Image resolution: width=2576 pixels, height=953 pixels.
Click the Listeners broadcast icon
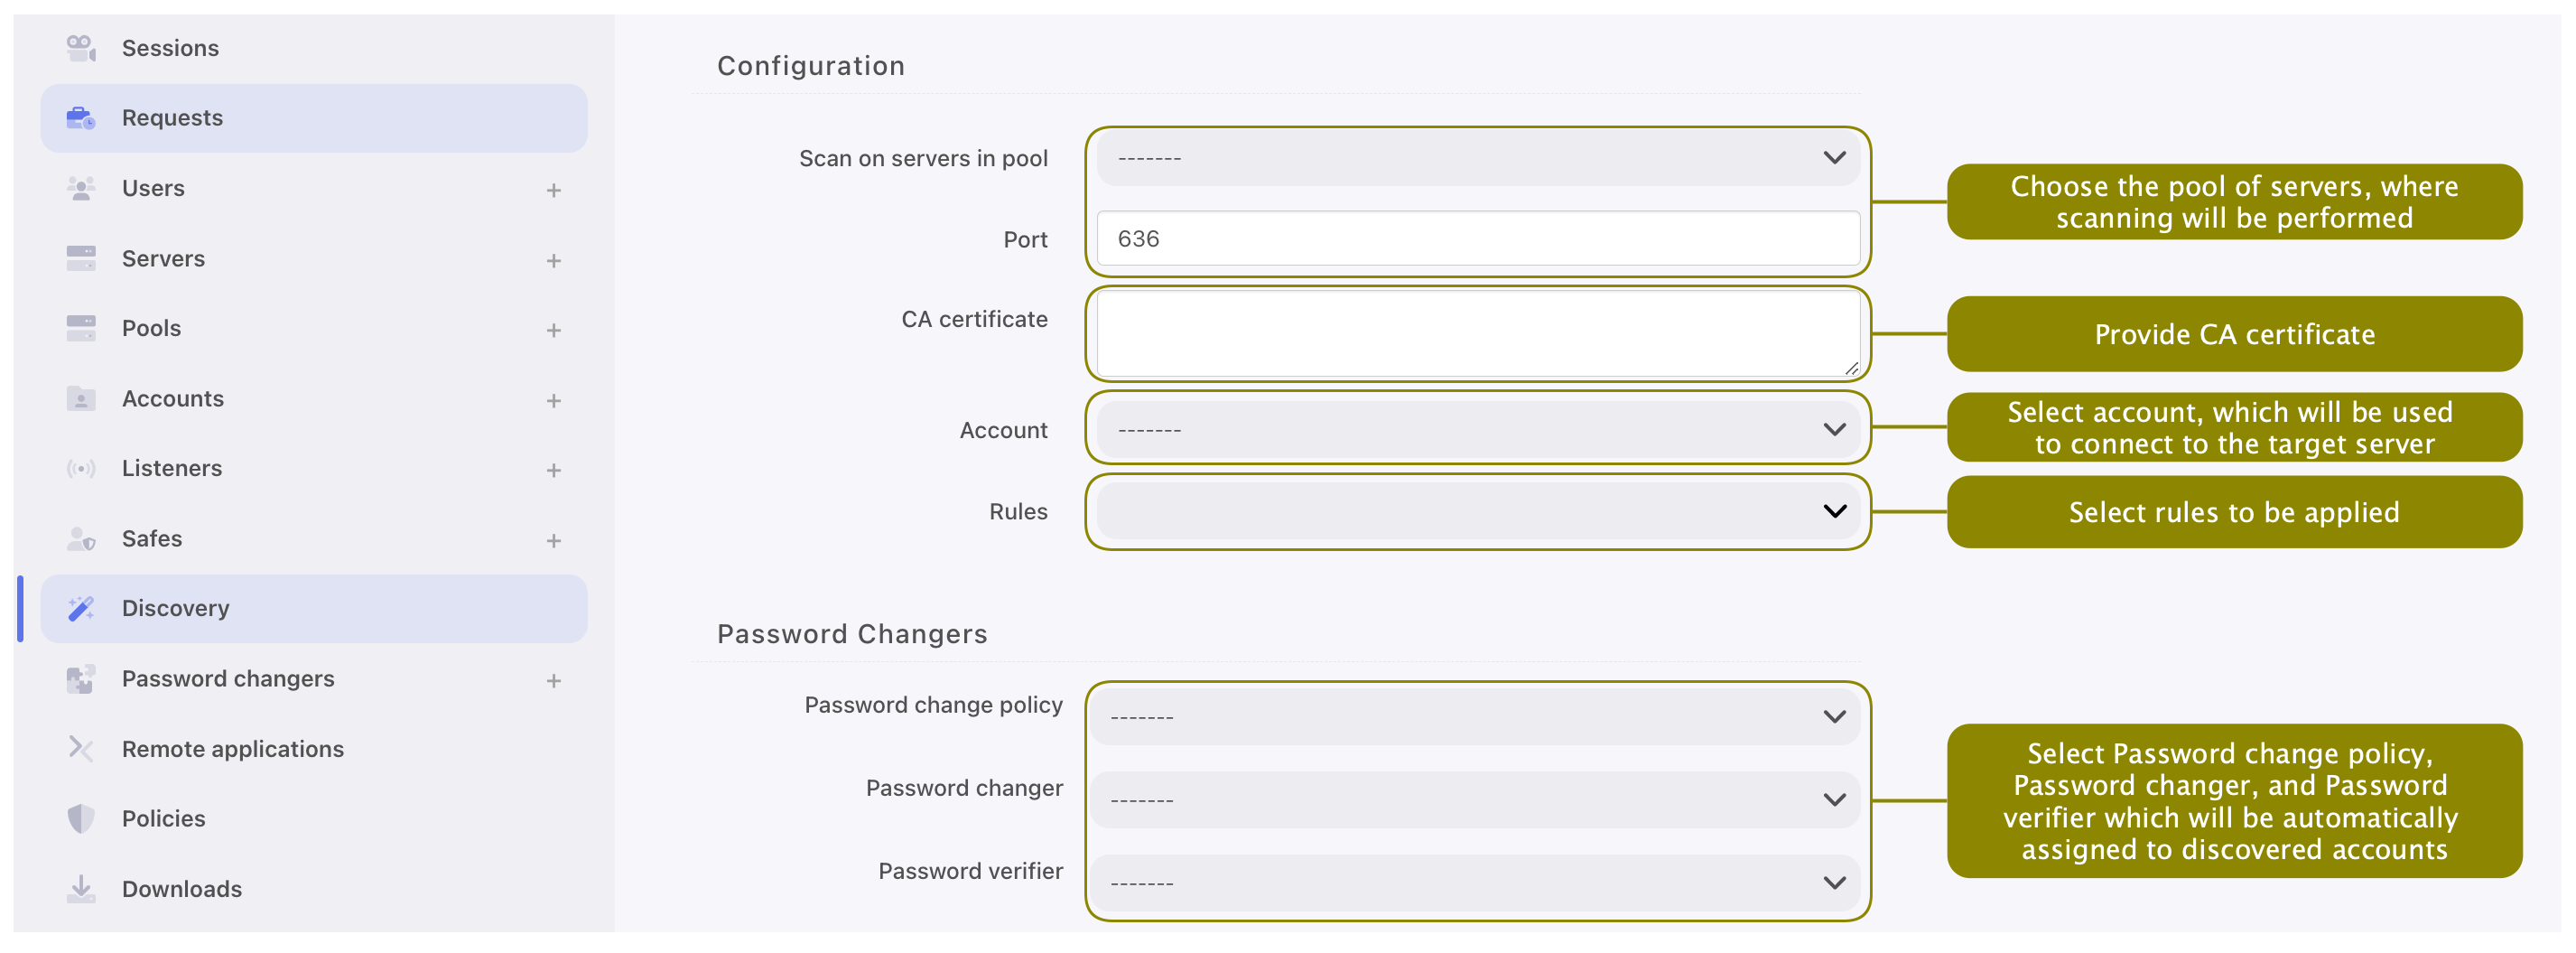tap(81, 468)
